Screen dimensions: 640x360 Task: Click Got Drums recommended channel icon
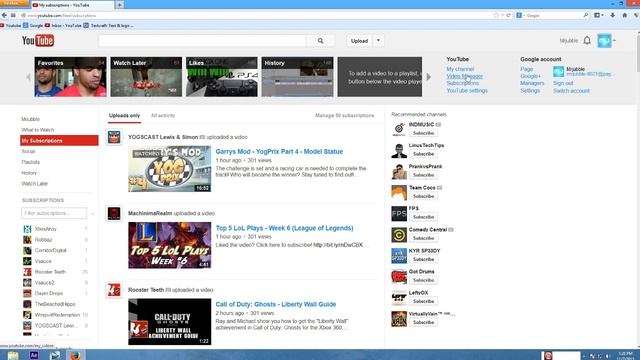(399, 276)
